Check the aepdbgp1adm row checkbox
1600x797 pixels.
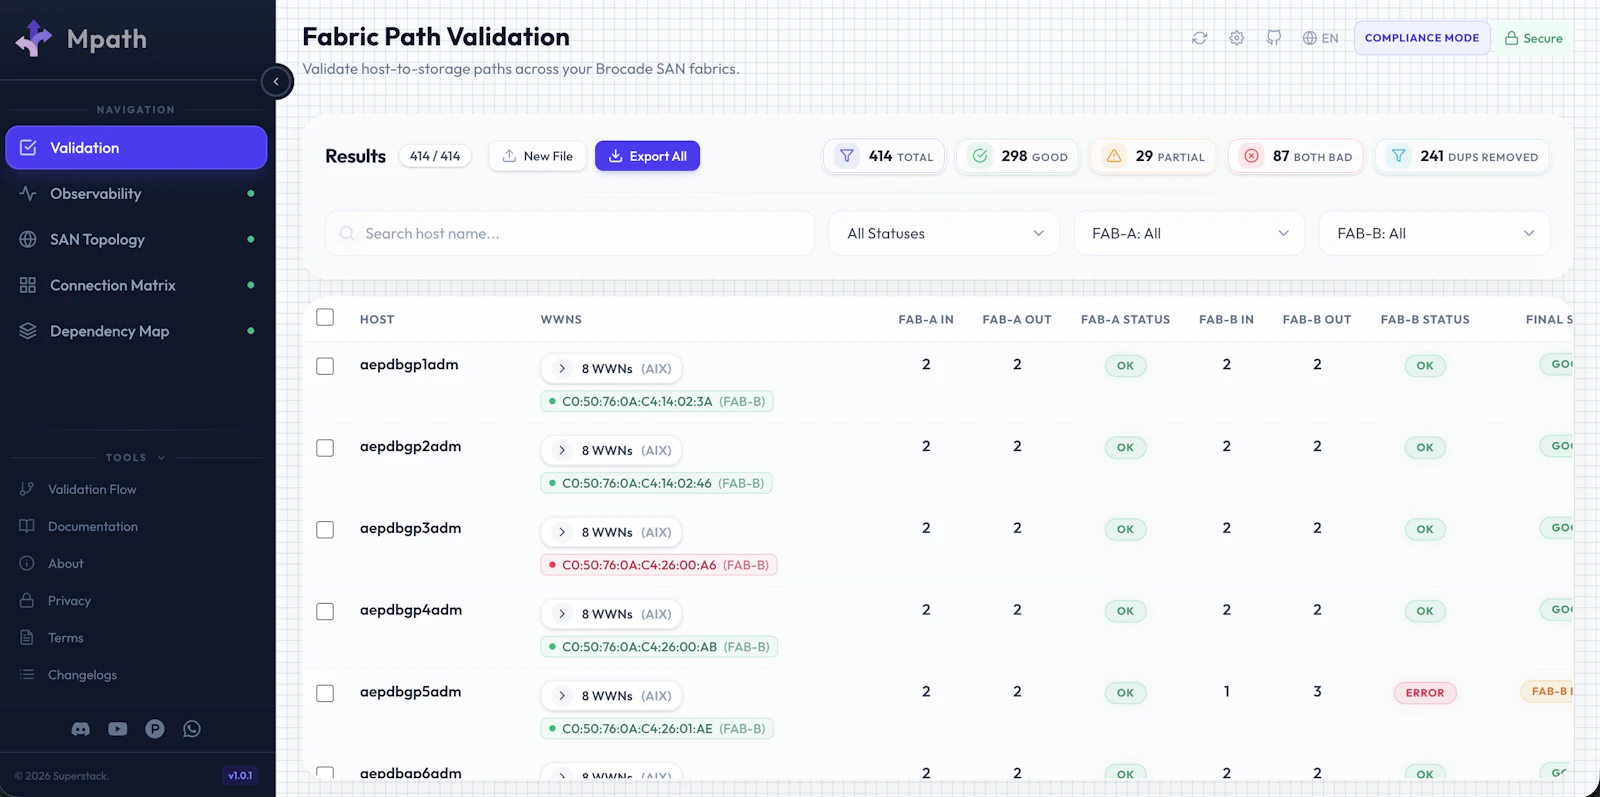coord(325,366)
